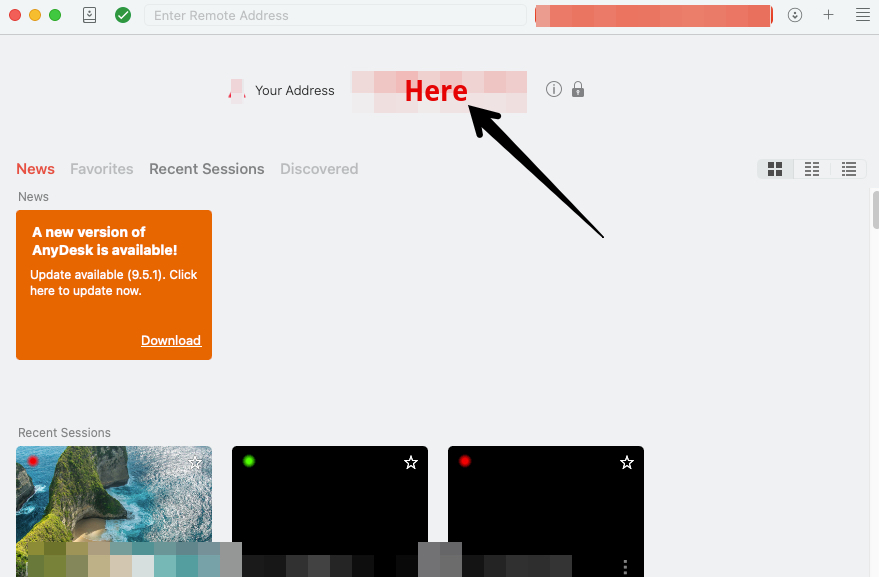Click the lock icon beside the address field

(x=577, y=89)
